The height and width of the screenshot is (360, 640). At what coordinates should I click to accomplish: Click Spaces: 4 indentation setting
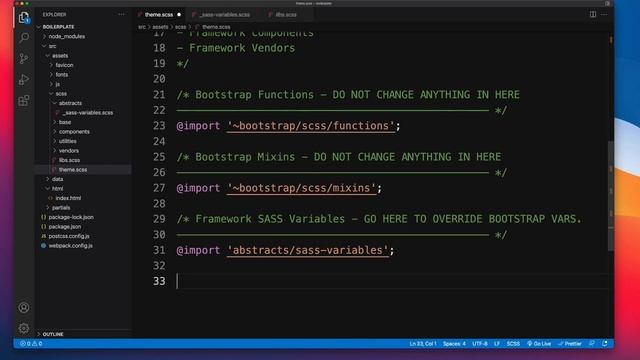tap(454, 344)
